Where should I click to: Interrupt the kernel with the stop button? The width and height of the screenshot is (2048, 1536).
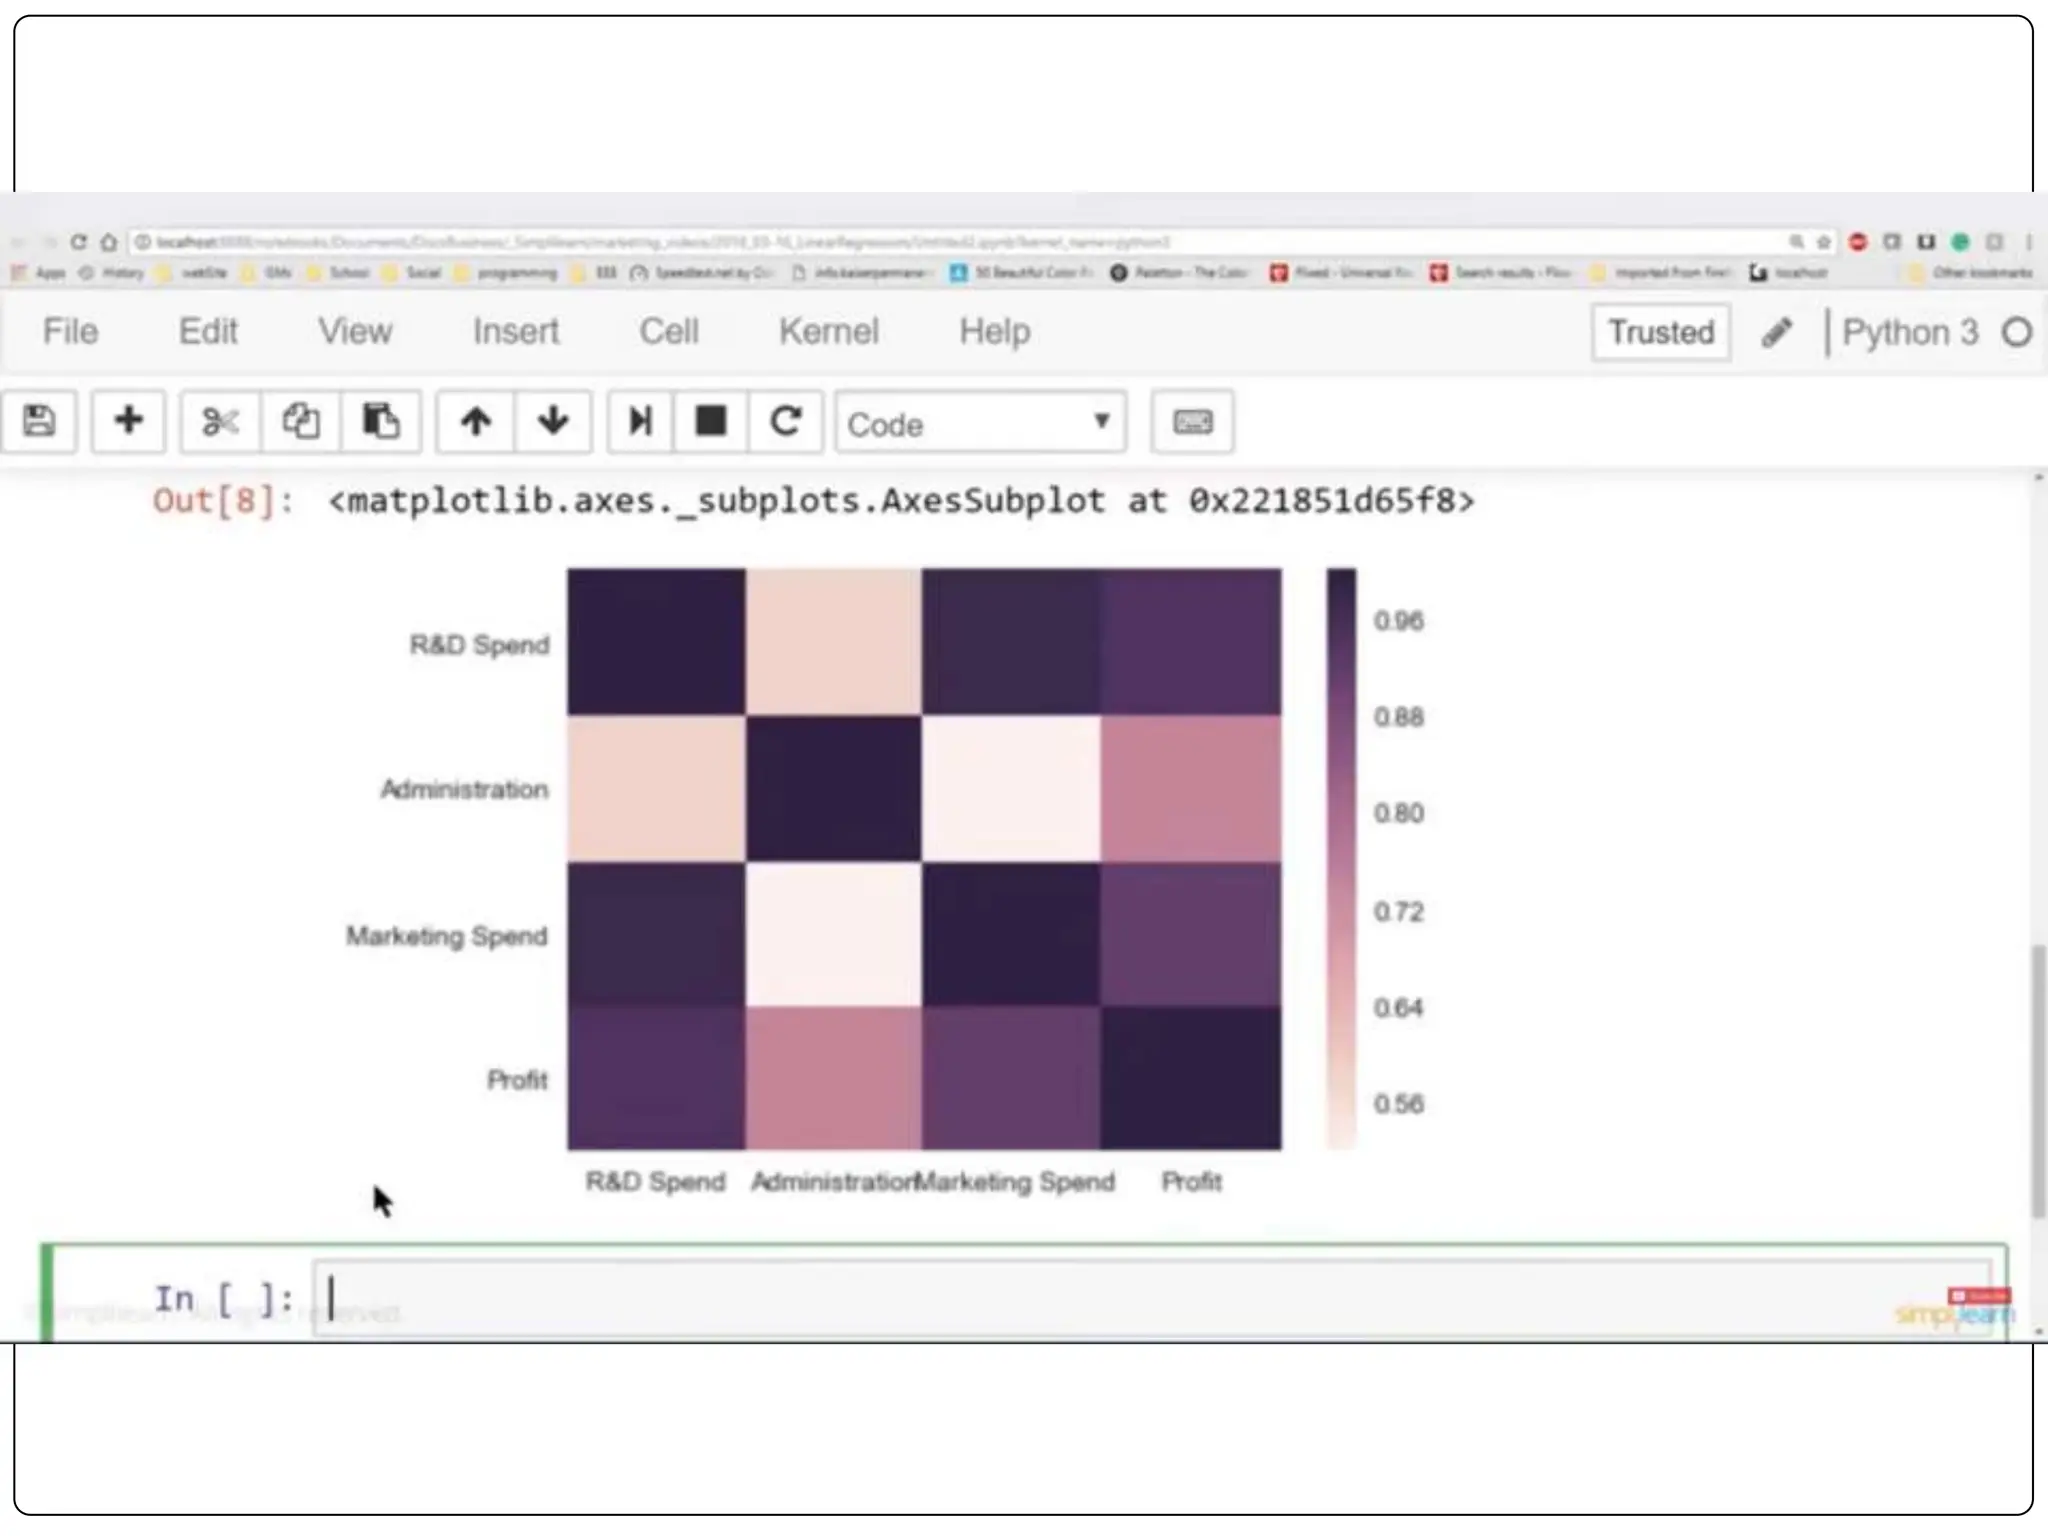coord(711,422)
